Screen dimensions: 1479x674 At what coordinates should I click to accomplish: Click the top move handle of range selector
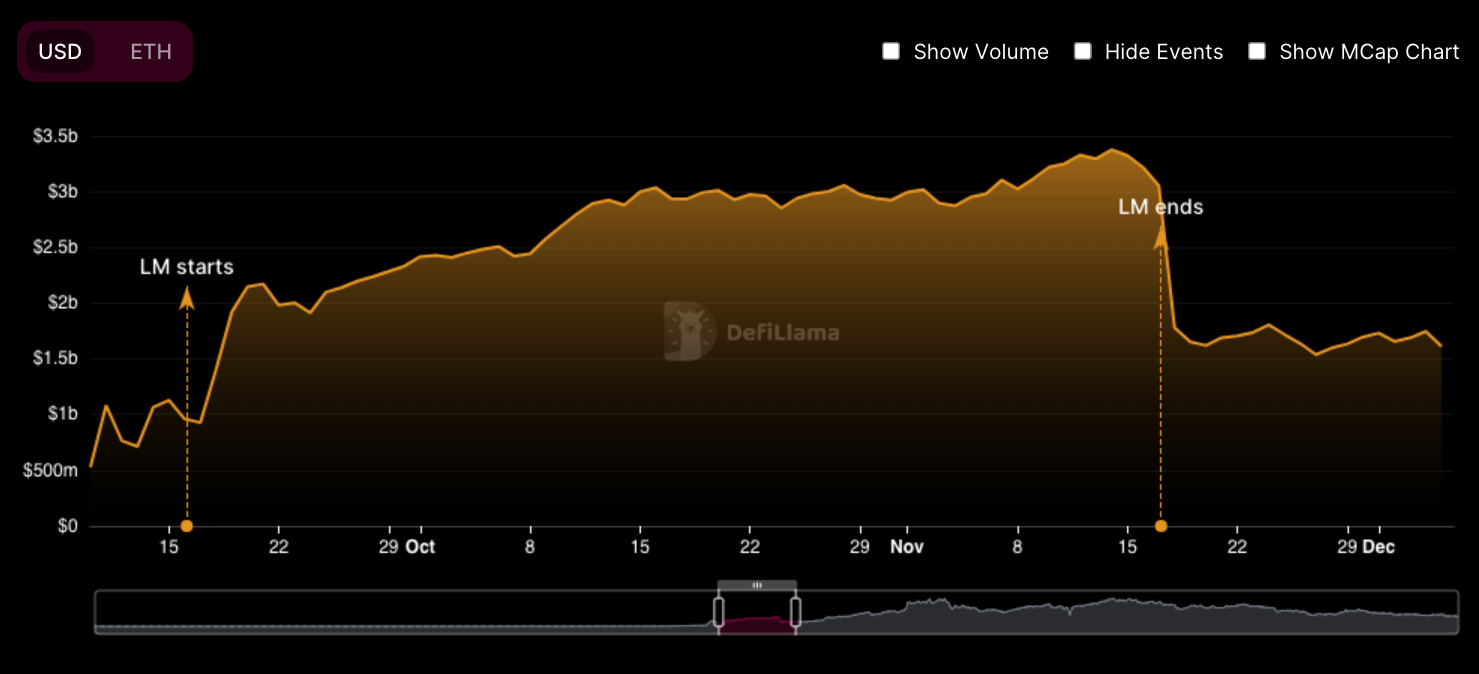757,585
